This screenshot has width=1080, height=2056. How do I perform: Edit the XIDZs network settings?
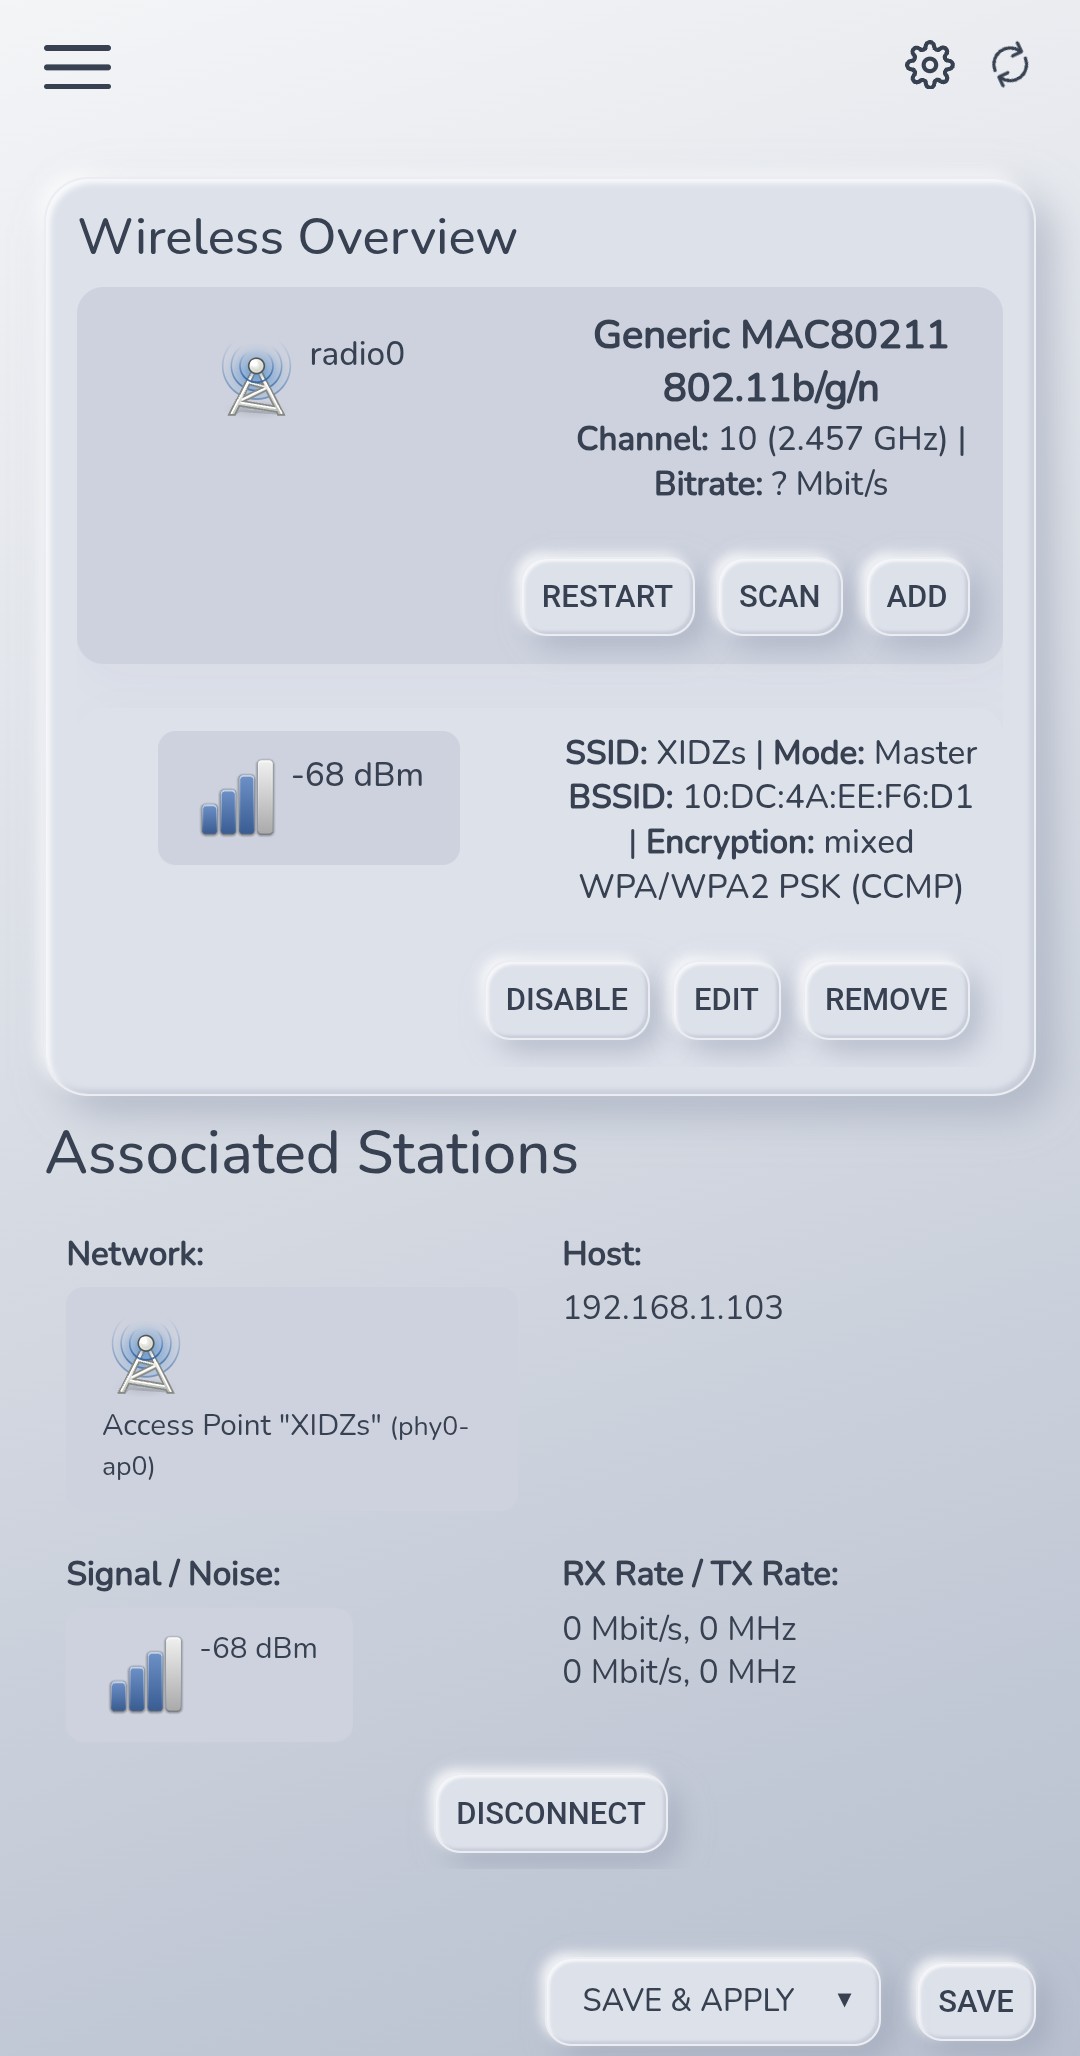[726, 1000]
